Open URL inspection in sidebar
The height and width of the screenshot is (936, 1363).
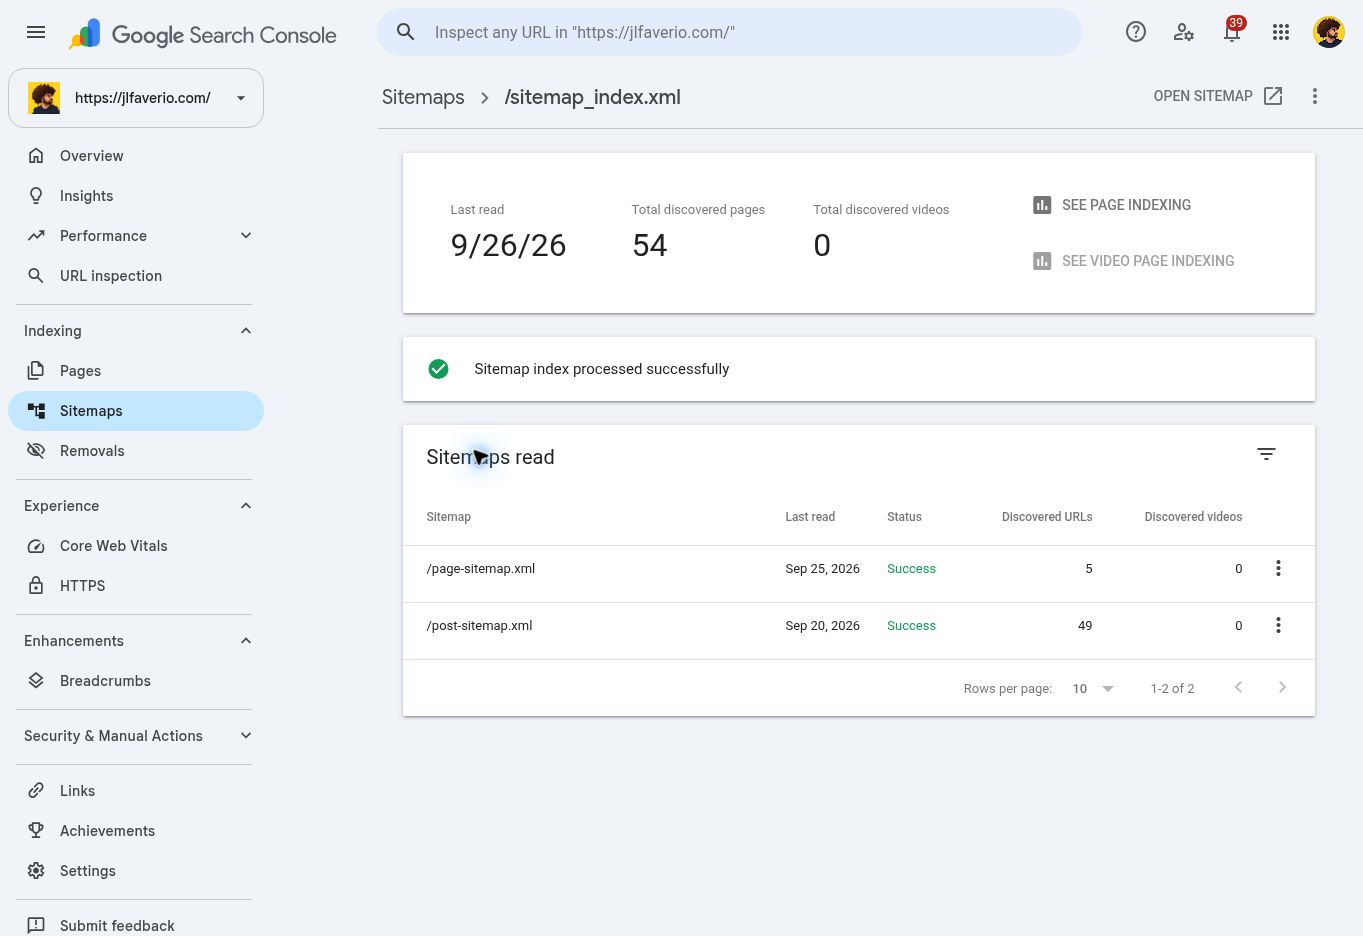(x=136, y=276)
